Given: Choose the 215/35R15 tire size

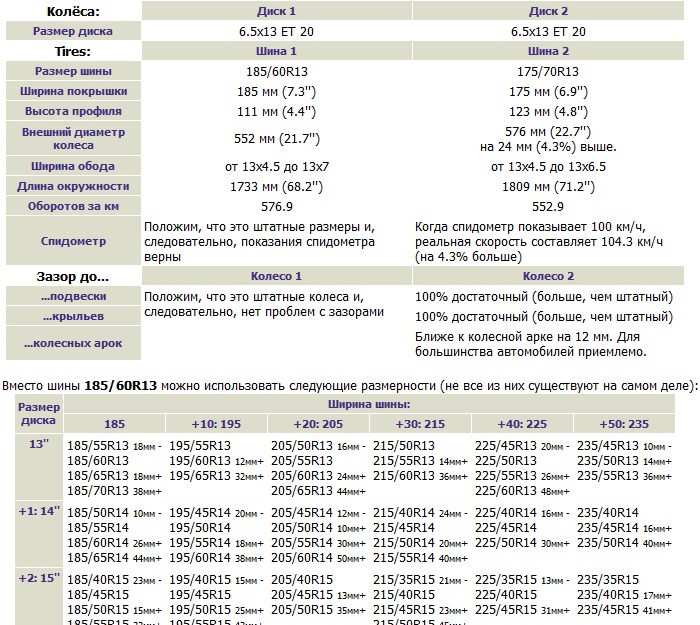Looking at the screenshot, I should tap(403, 579).
